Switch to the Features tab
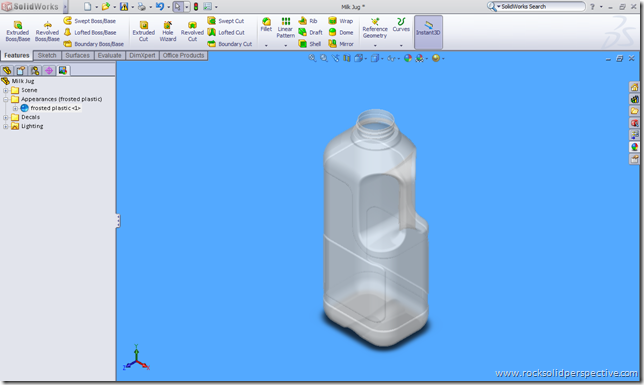644x385 pixels. (17, 55)
